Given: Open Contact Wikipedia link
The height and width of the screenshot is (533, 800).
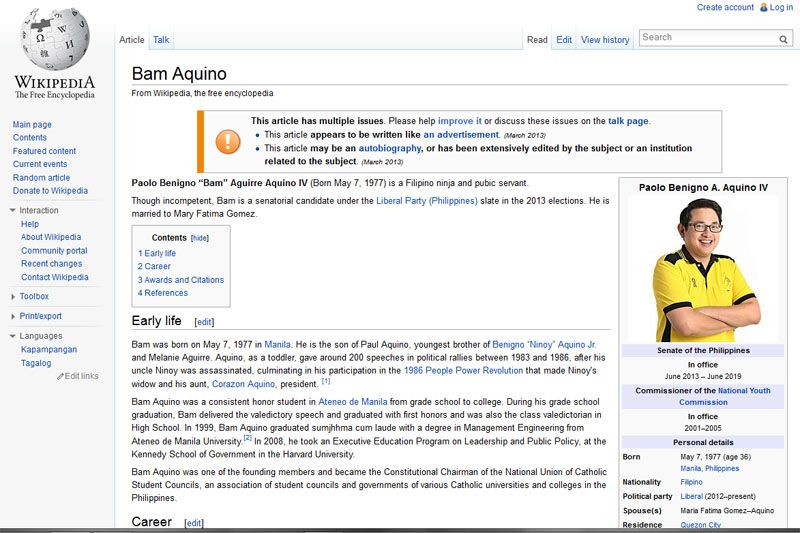Looking at the screenshot, I should [x=55, y=277].
